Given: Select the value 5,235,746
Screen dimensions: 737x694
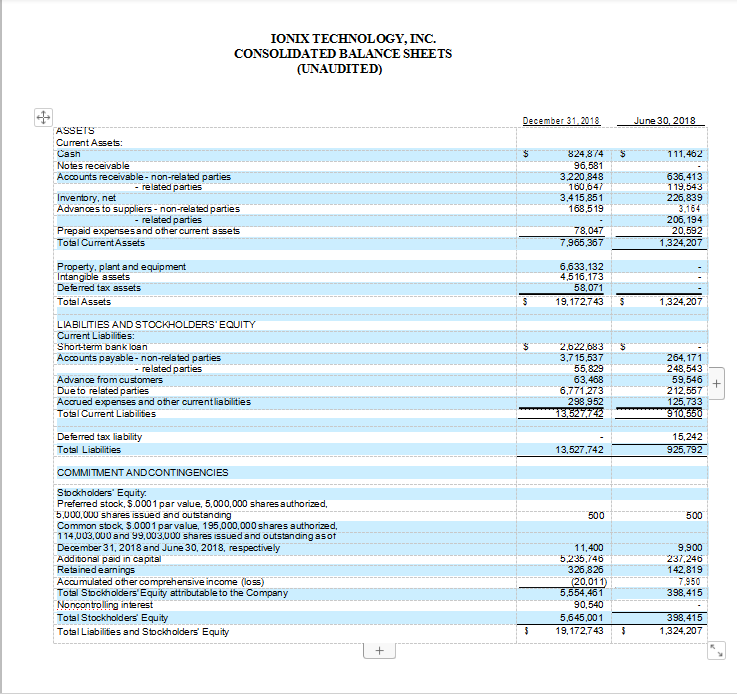Looking at the screenshot, I should pyautogui.click(x=581, y=559).
